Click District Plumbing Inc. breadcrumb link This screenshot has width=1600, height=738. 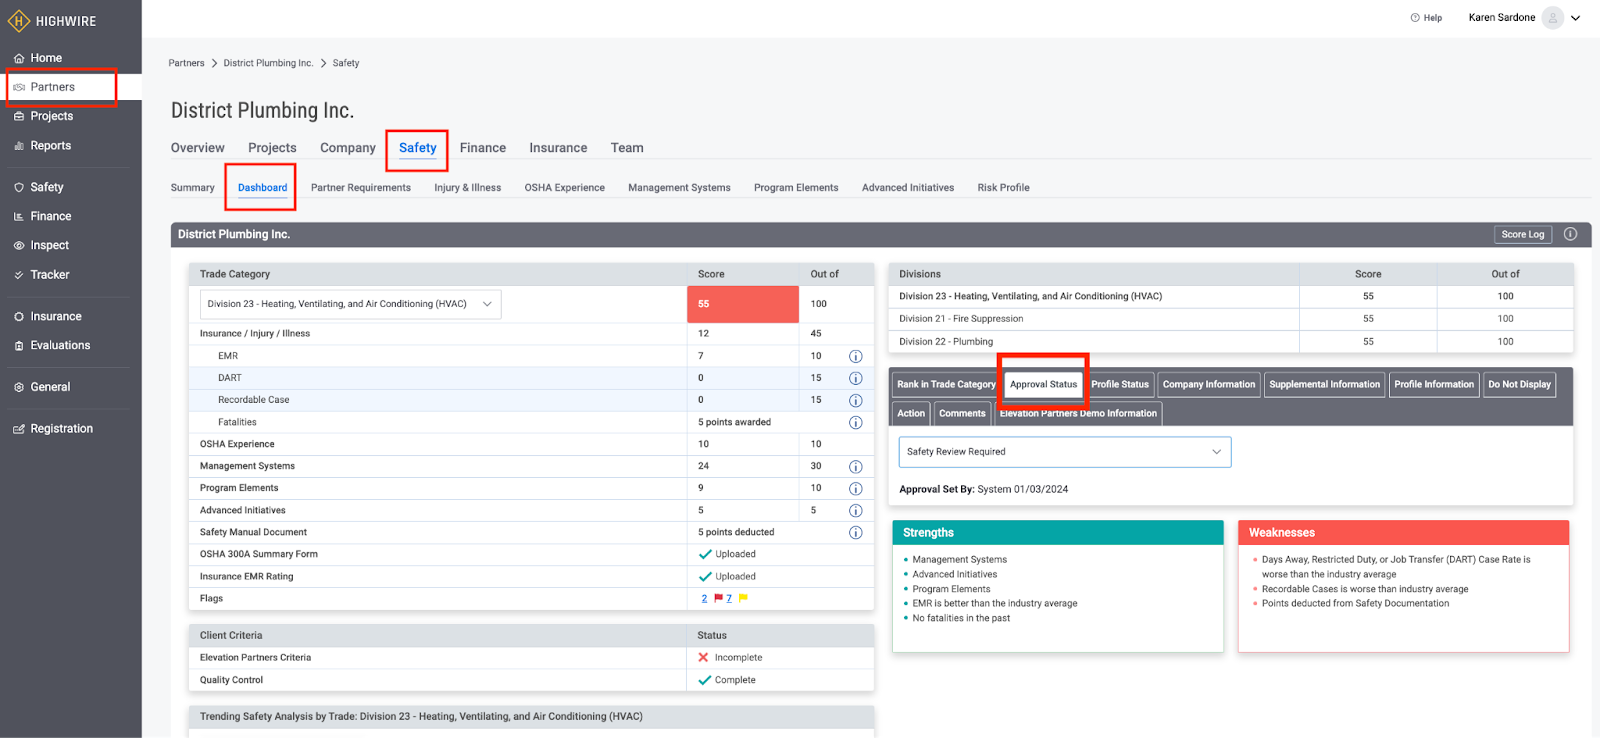268,63
